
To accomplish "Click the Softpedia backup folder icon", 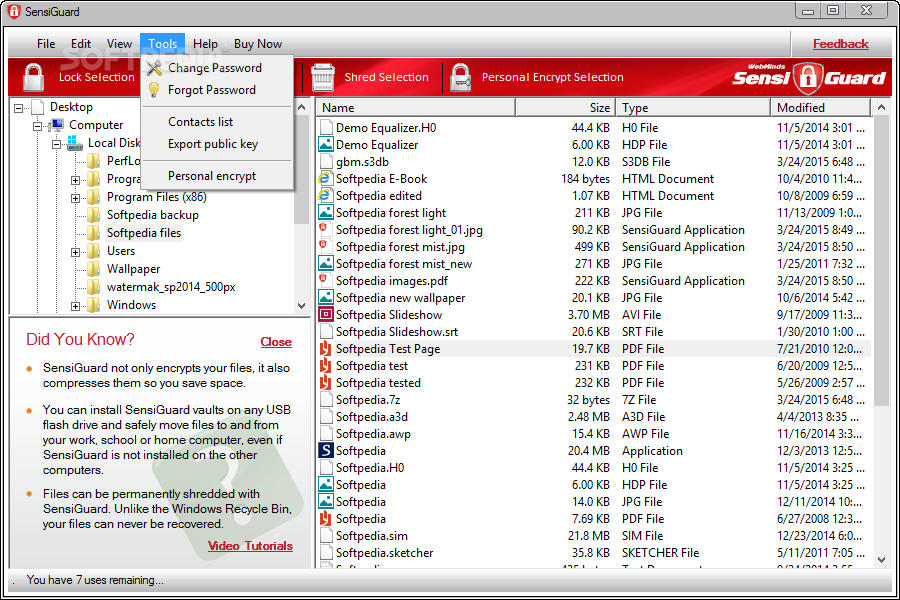I will (x=94, y=215).
